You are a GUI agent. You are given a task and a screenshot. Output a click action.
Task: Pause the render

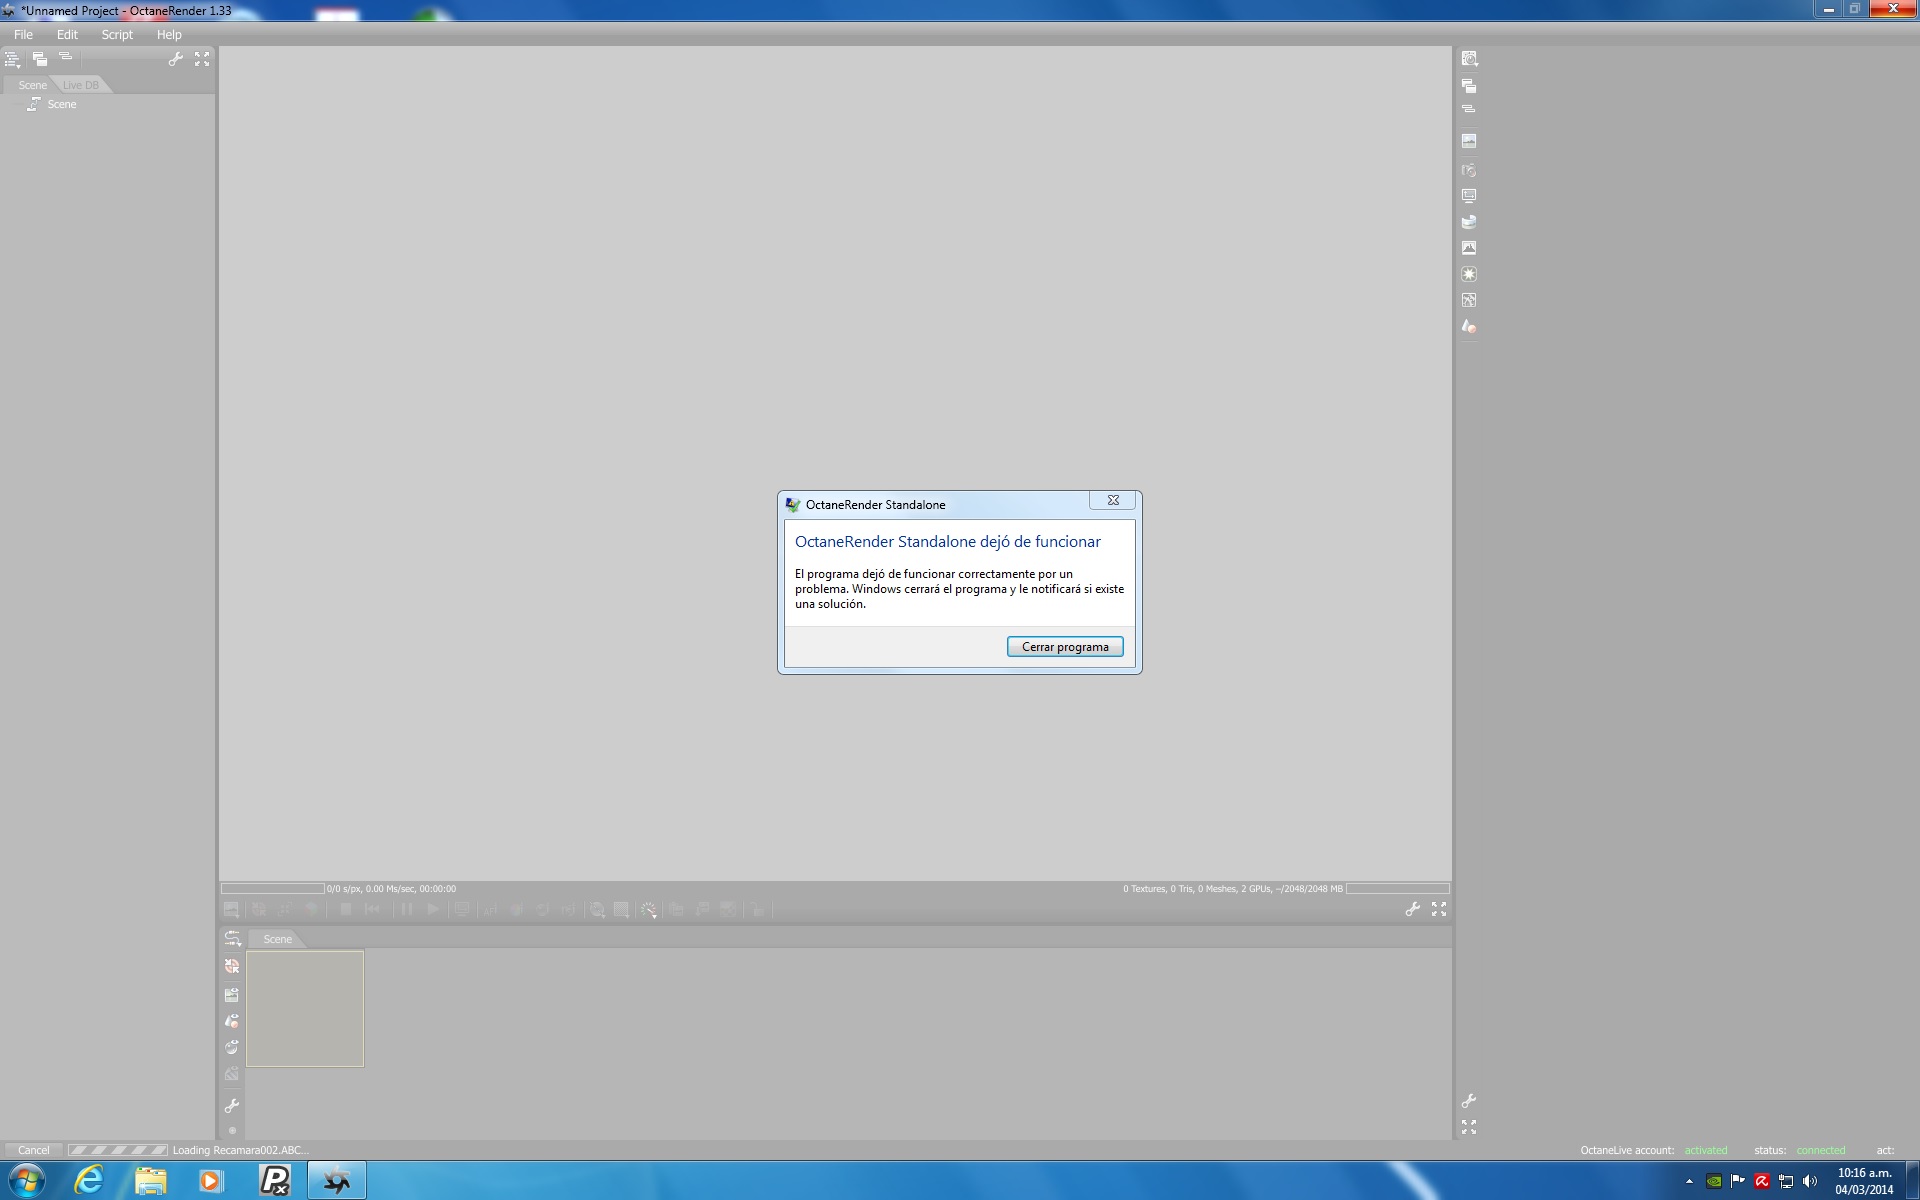pos(407,909)
